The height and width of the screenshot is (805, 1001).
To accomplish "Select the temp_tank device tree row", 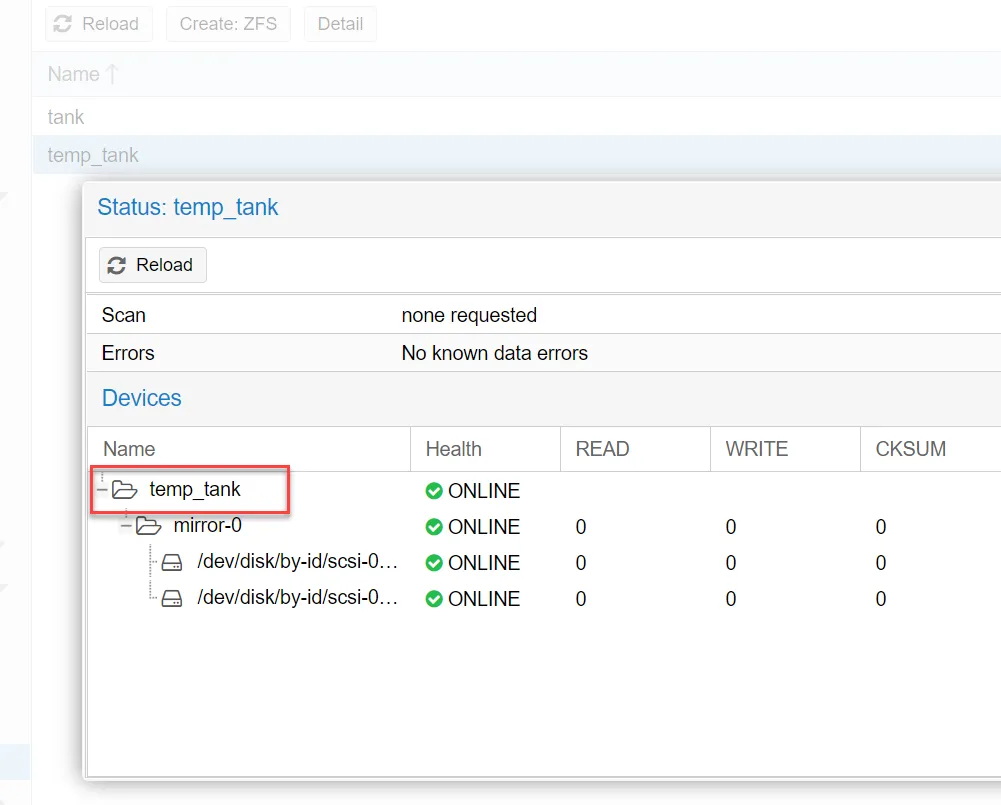I will click(x=544, y=490).
